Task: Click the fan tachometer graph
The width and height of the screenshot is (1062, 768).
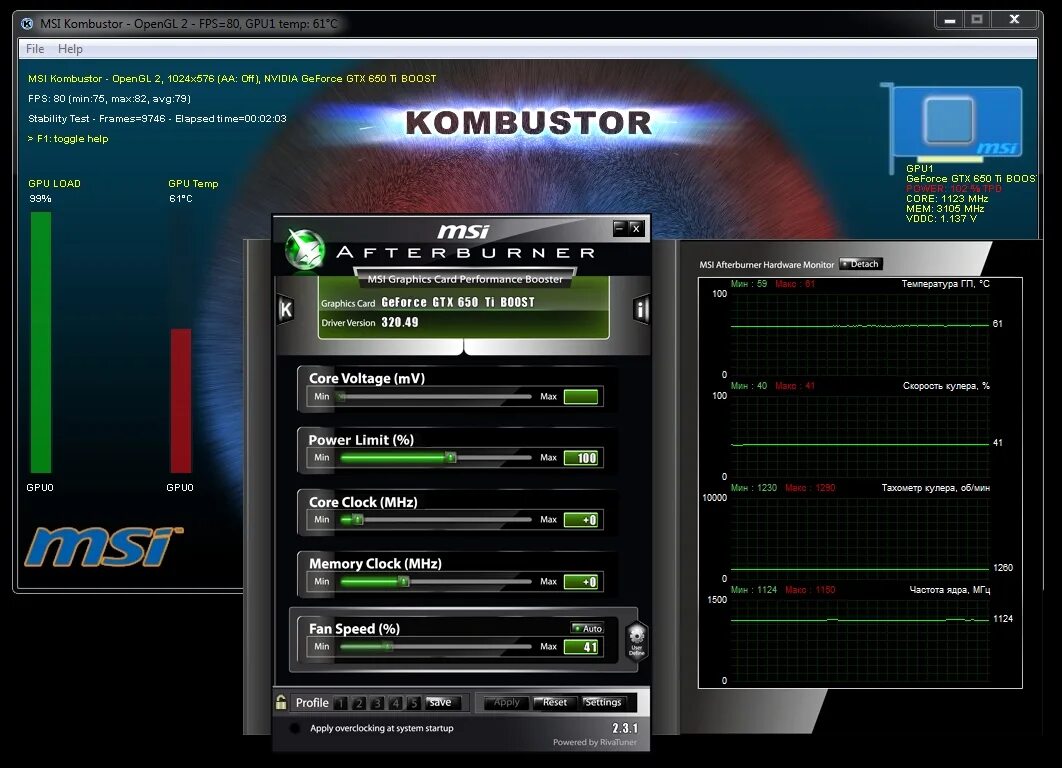Action: point(859,538)
